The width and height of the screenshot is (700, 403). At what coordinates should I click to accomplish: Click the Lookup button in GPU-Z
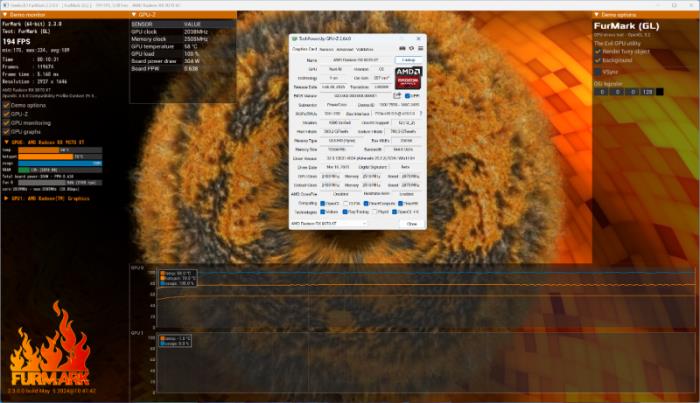408,60
